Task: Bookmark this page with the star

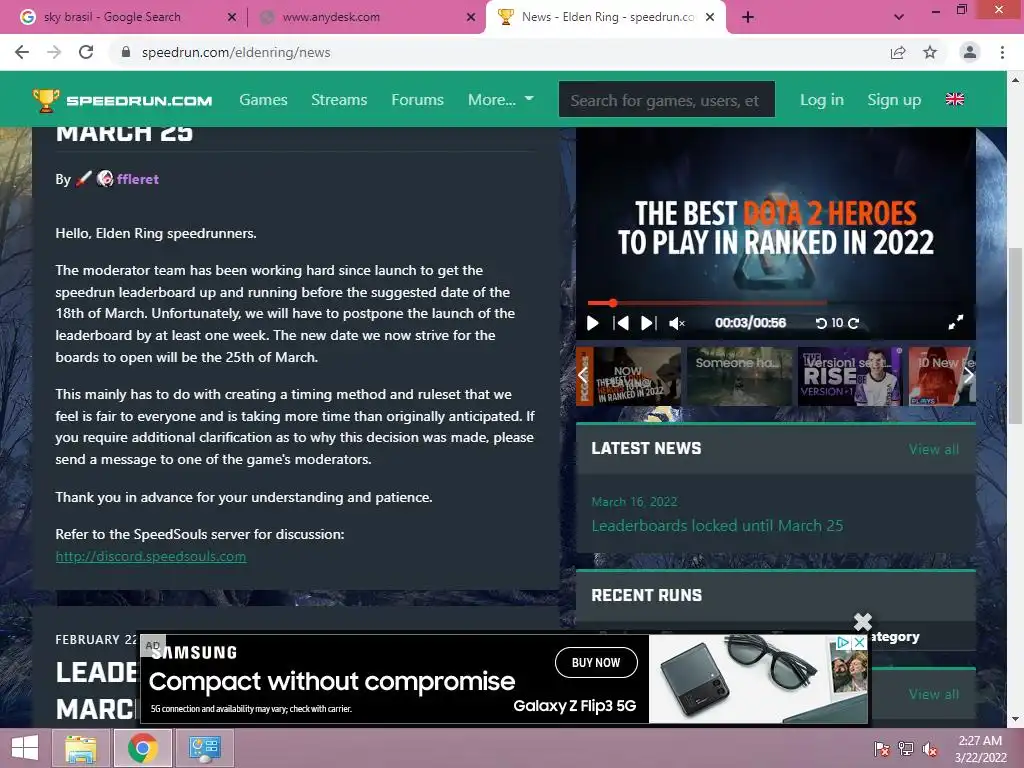Action: [x=930, y=52]
